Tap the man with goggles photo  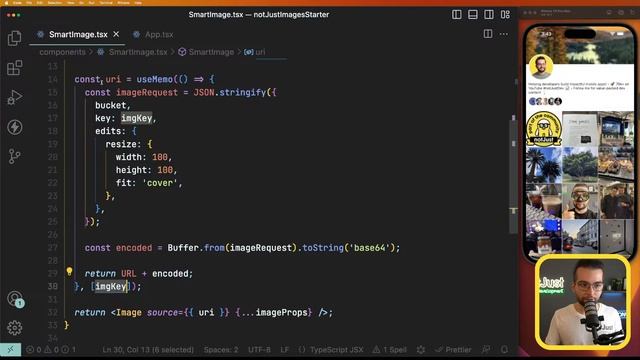[580, 201]
